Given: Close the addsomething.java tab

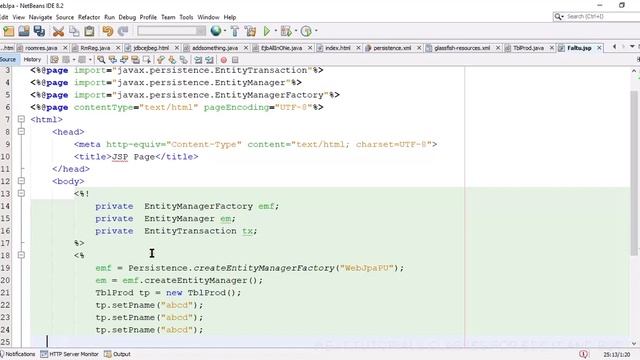Looking at the screenshot, I should [x=246, y=48].
